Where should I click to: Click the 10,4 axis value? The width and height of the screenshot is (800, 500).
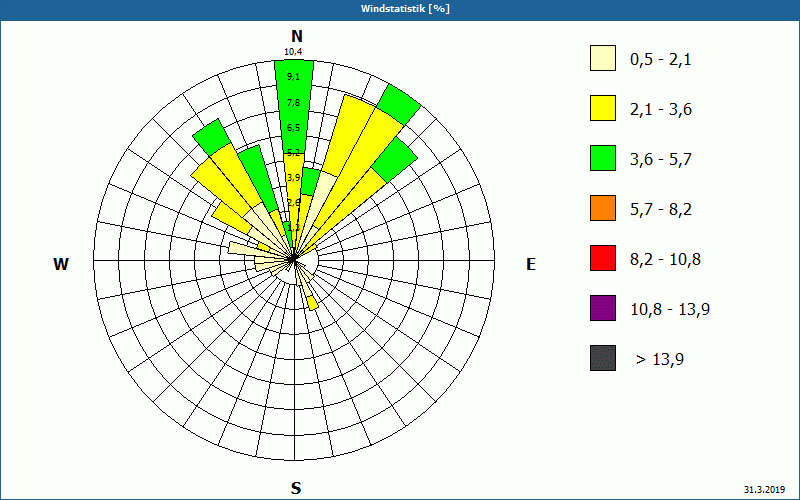click(293, 52)
